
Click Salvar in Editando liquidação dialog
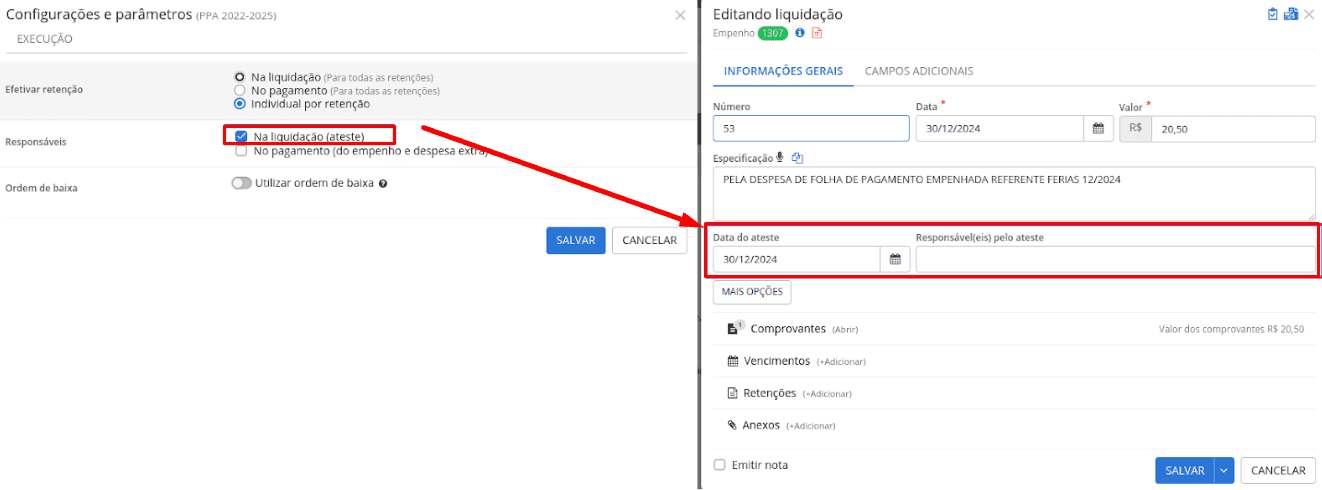coord(1185,470)
